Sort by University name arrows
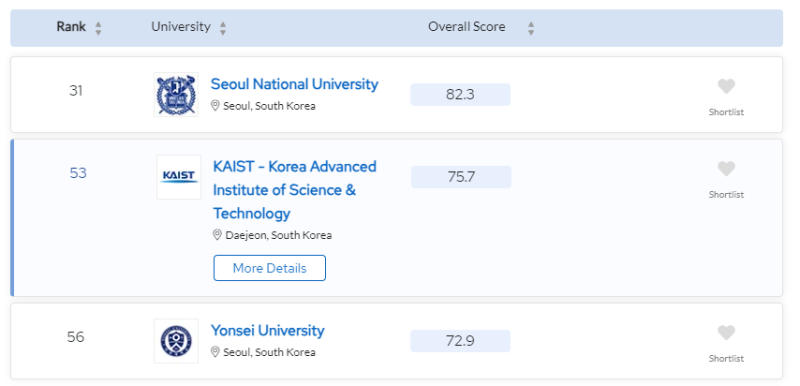Image resolution: width=800 pixels, height=386 pixels. (223, 28)
